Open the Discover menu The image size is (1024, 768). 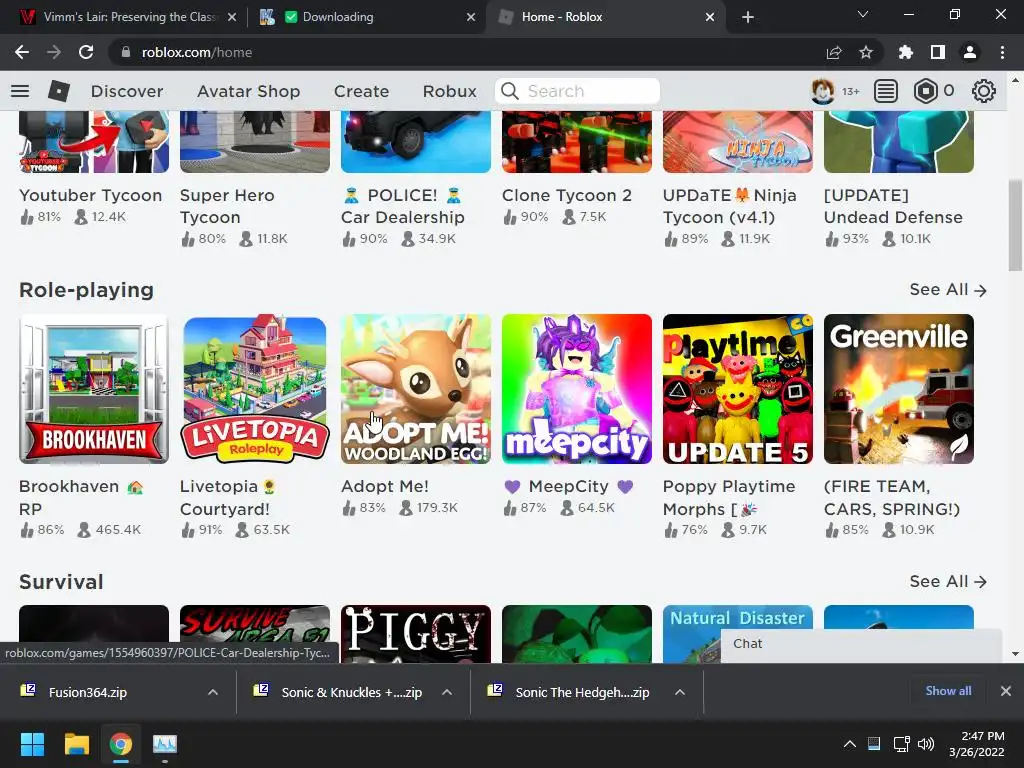coord(127,91)
